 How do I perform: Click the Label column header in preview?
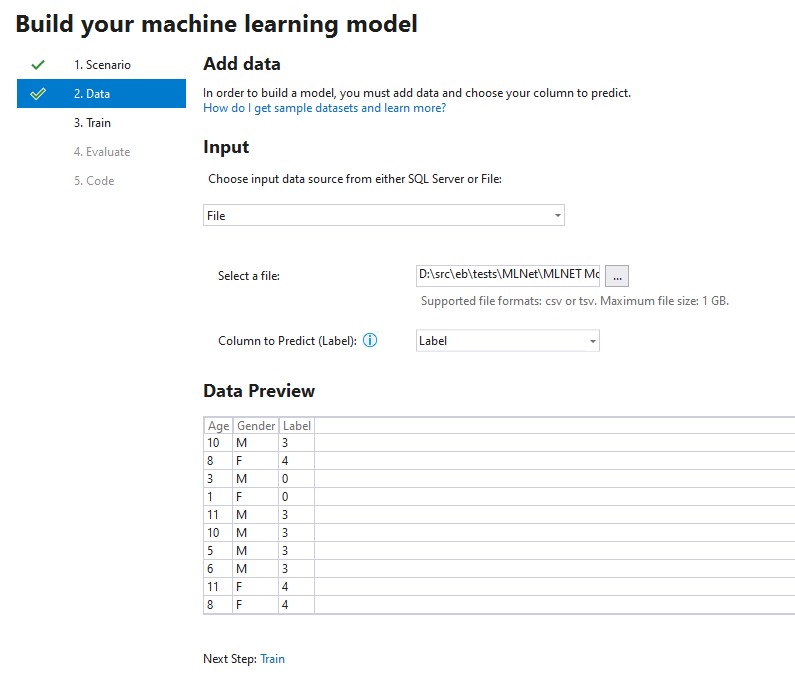pyautogui.click(x=297, y=426)
